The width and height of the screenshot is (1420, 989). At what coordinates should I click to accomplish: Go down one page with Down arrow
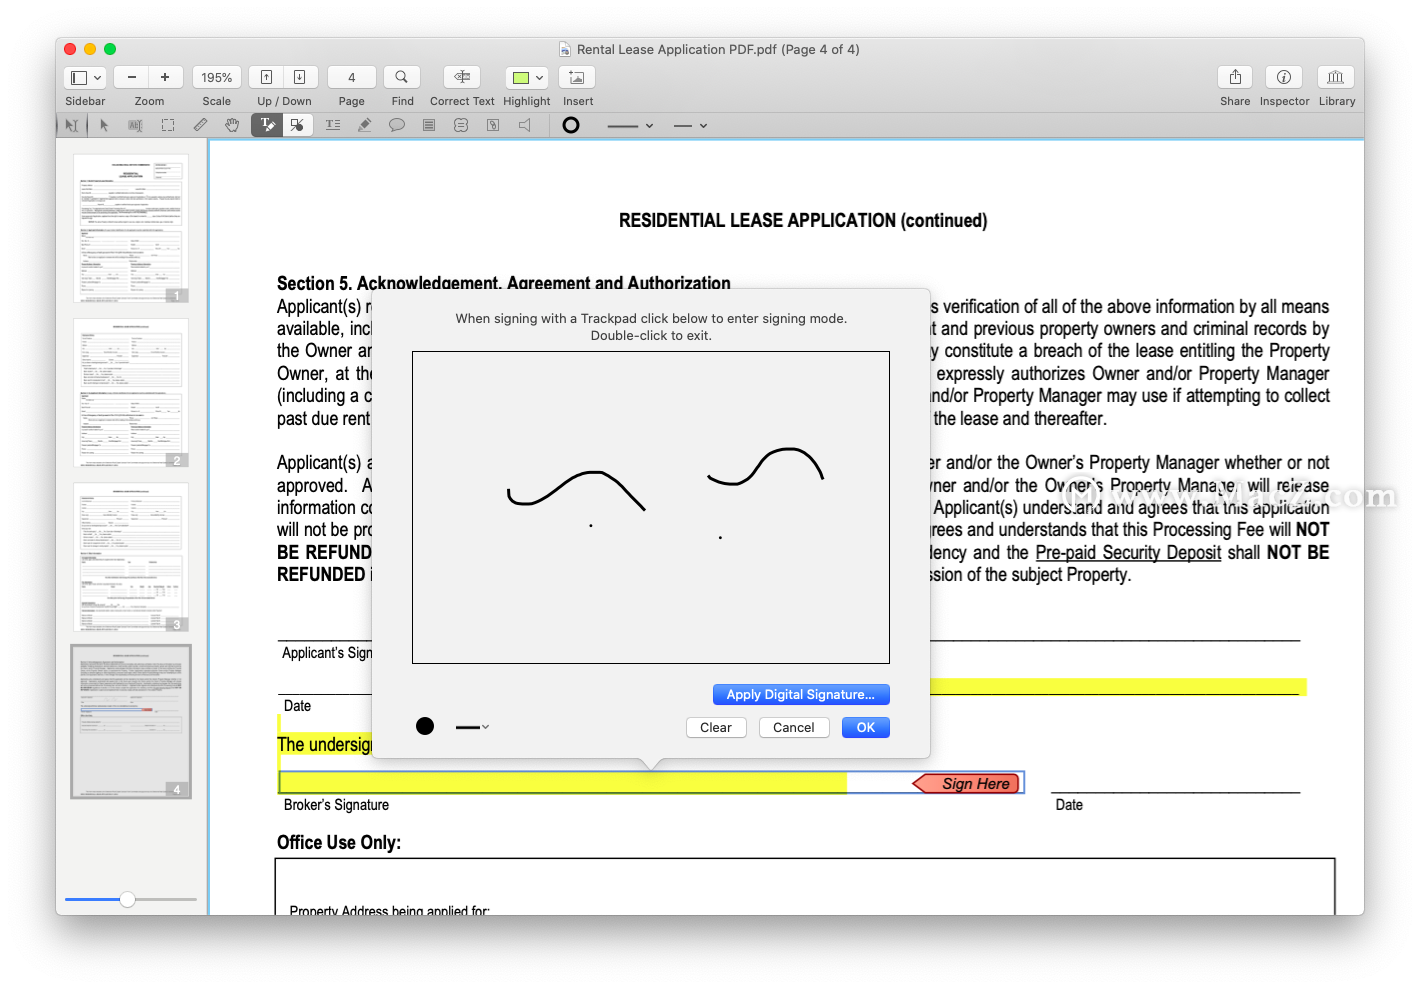[300, 77]
